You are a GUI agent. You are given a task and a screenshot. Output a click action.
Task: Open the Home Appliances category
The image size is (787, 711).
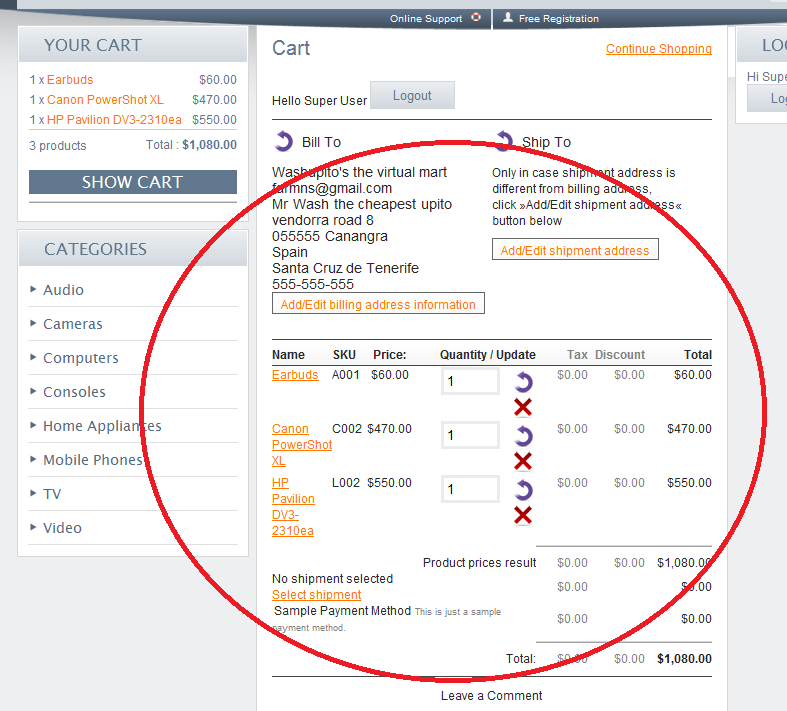tap(102, 426)
